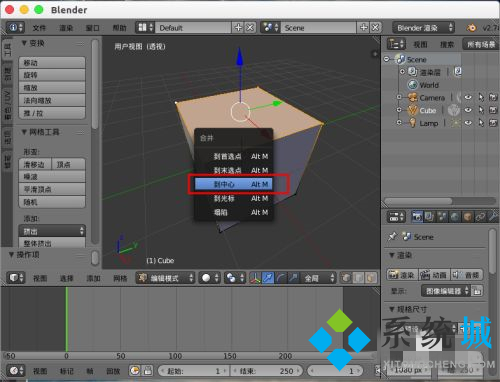Open the properties editor type selector
The height and width of the screenshot is (382, 500).
pos(396,217)
